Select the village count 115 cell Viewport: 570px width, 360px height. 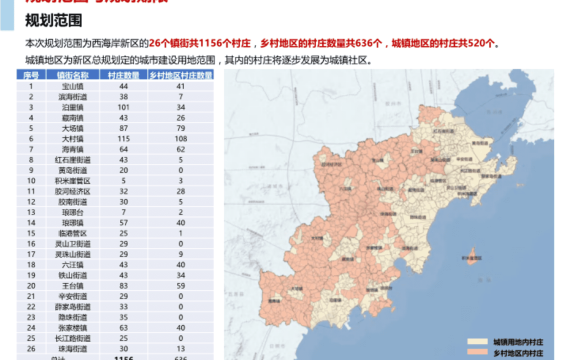[x=124, y=139]
